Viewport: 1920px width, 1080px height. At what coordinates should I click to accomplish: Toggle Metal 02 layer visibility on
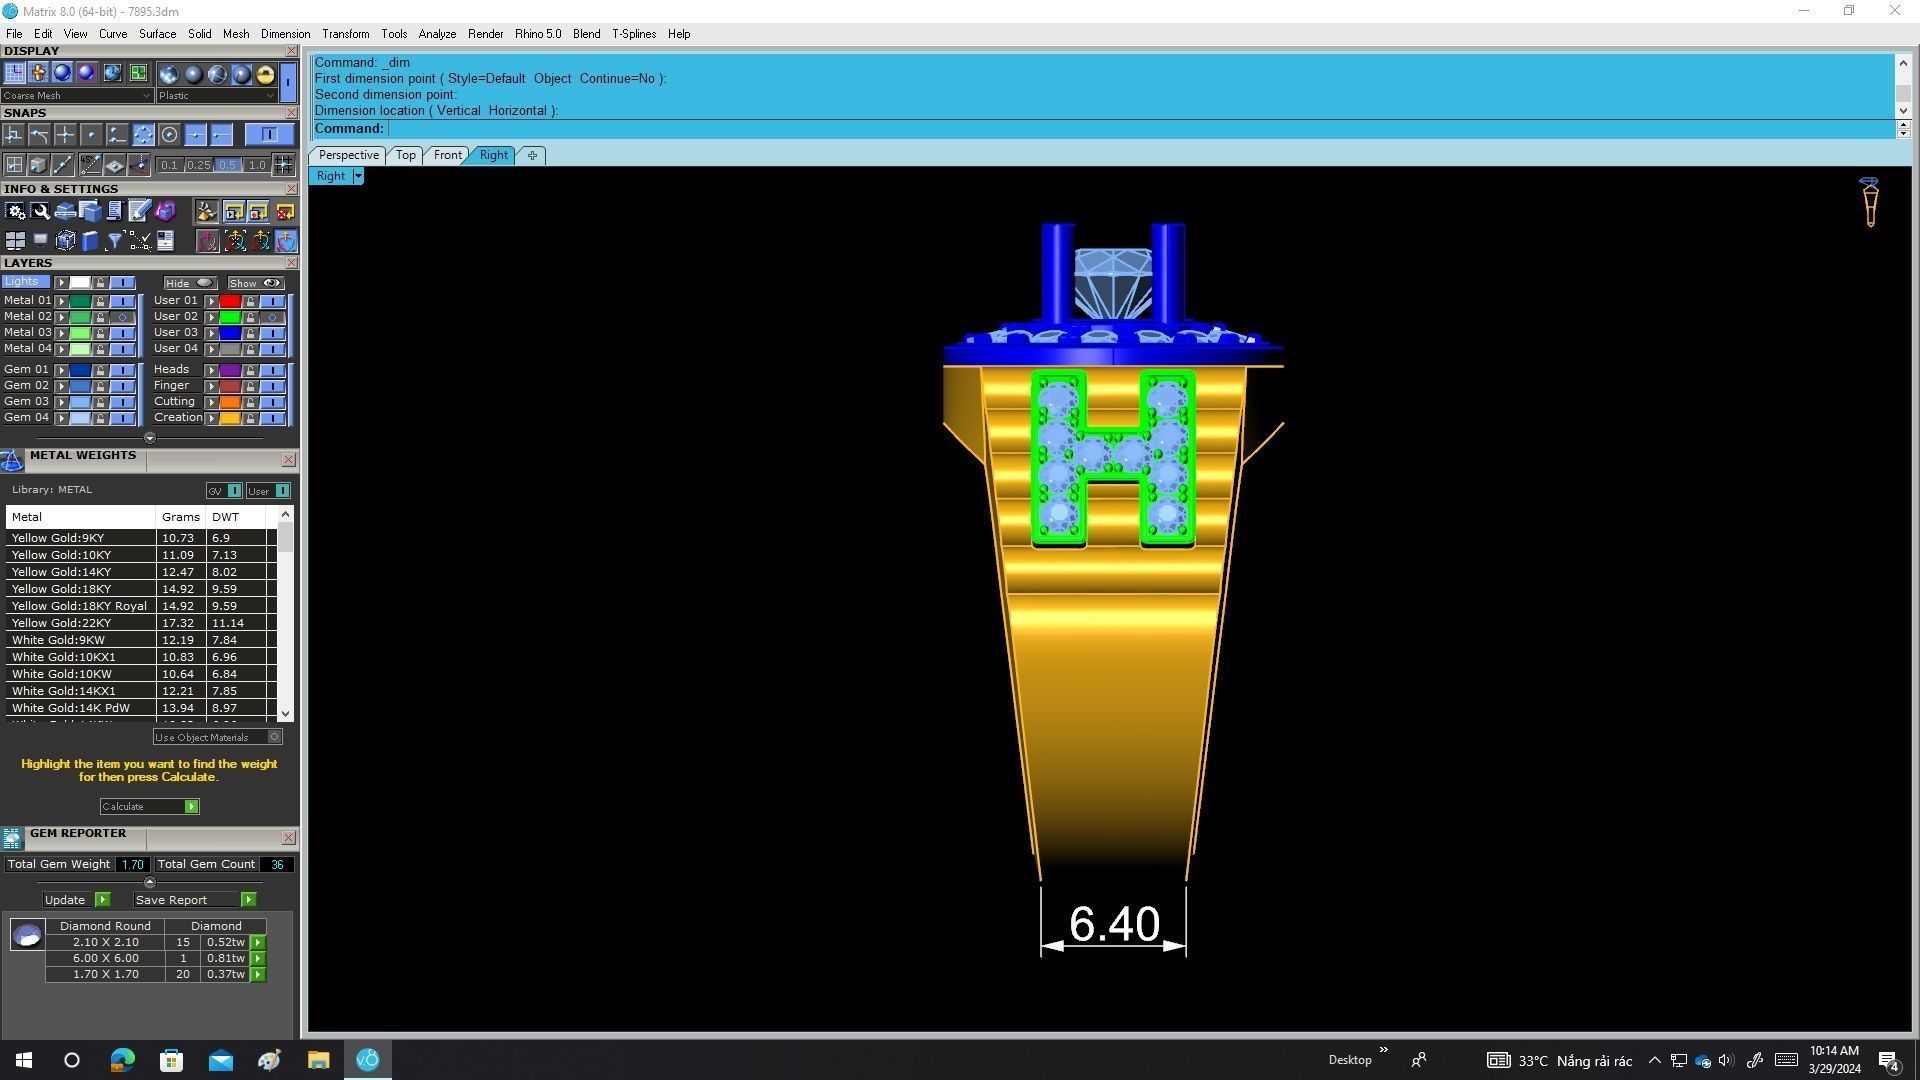tap(123, 317)
